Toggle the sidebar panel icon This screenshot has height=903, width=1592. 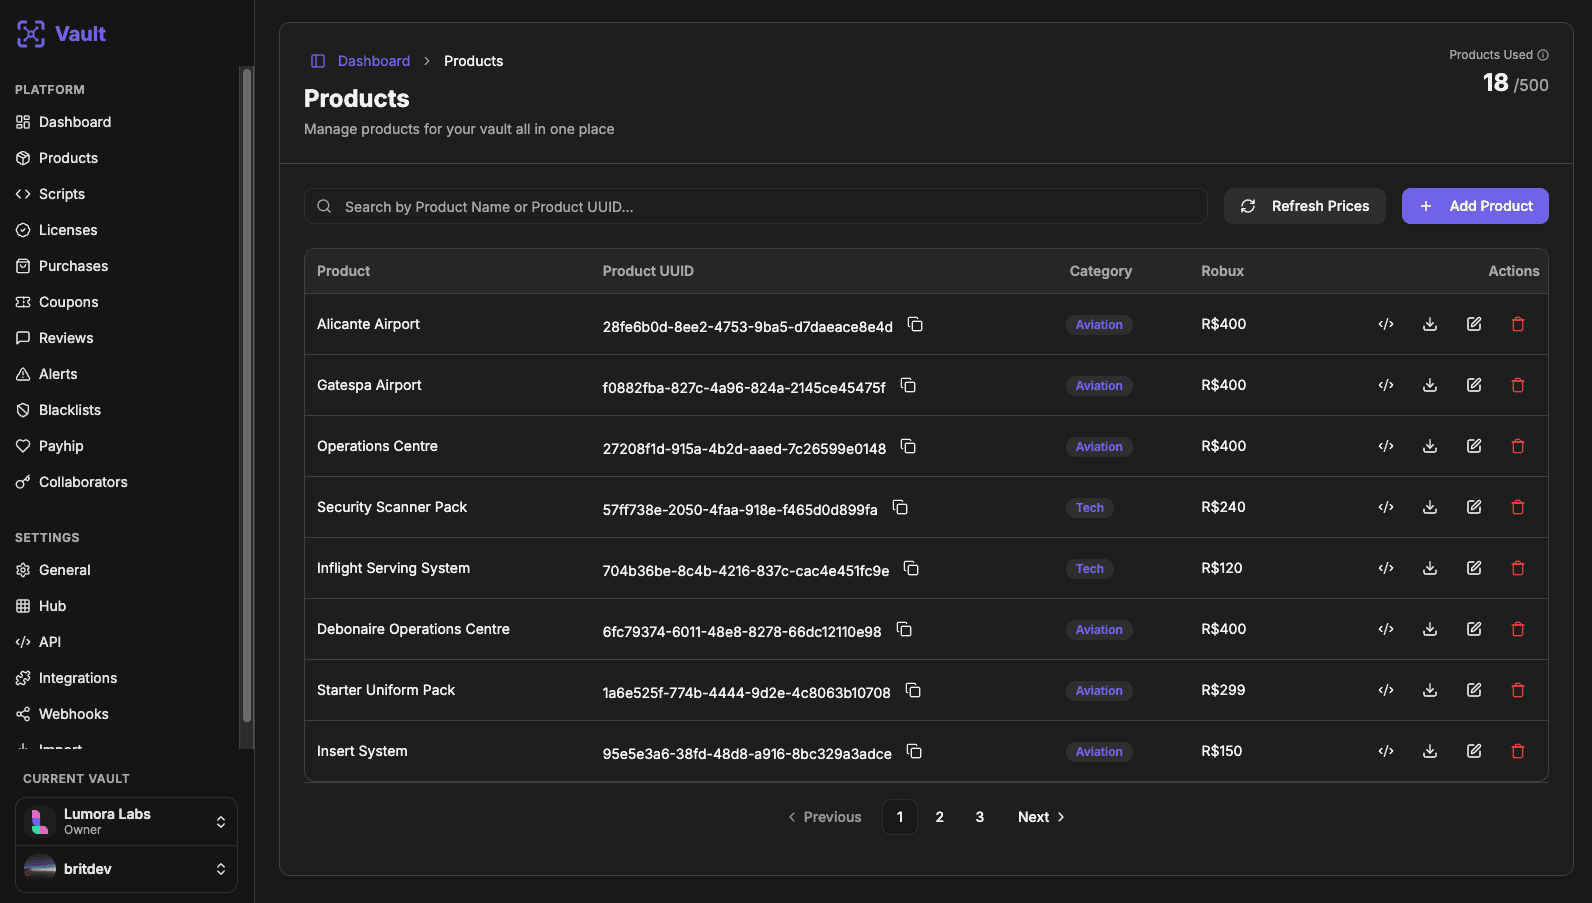(318, 61)
